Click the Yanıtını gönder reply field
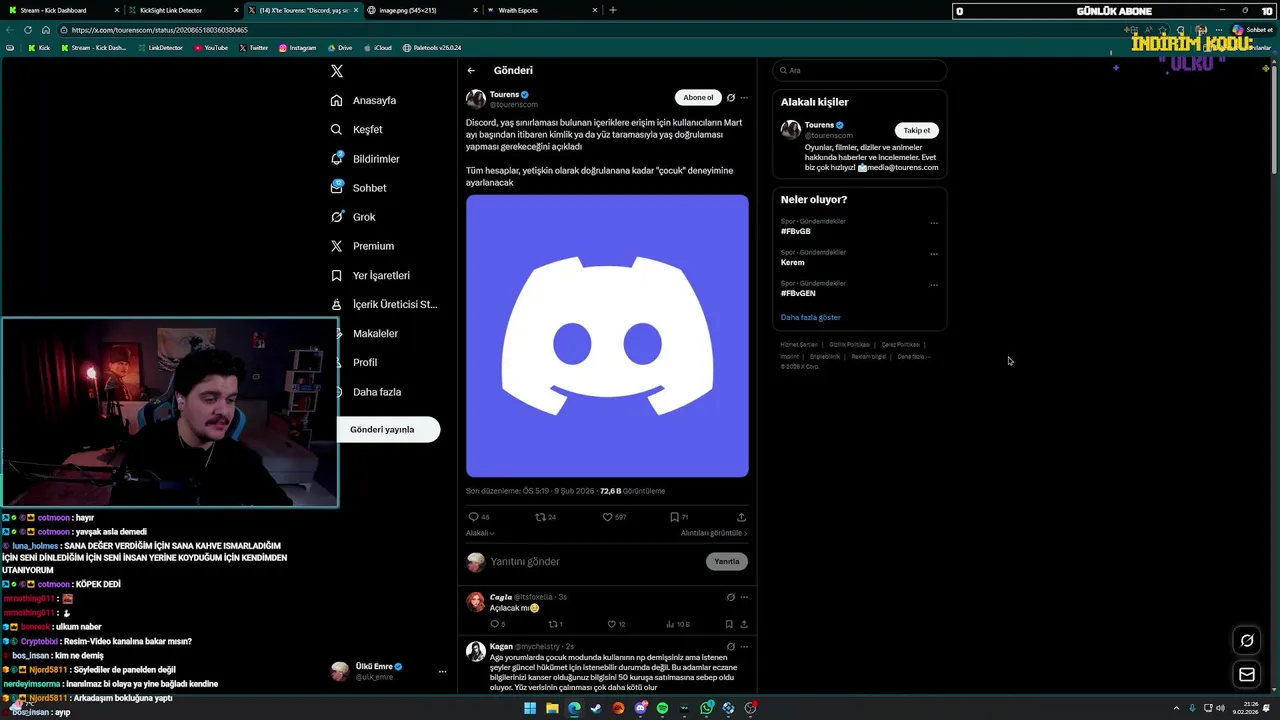This screenshot has height=720, width=1280. tap(595, 562)
